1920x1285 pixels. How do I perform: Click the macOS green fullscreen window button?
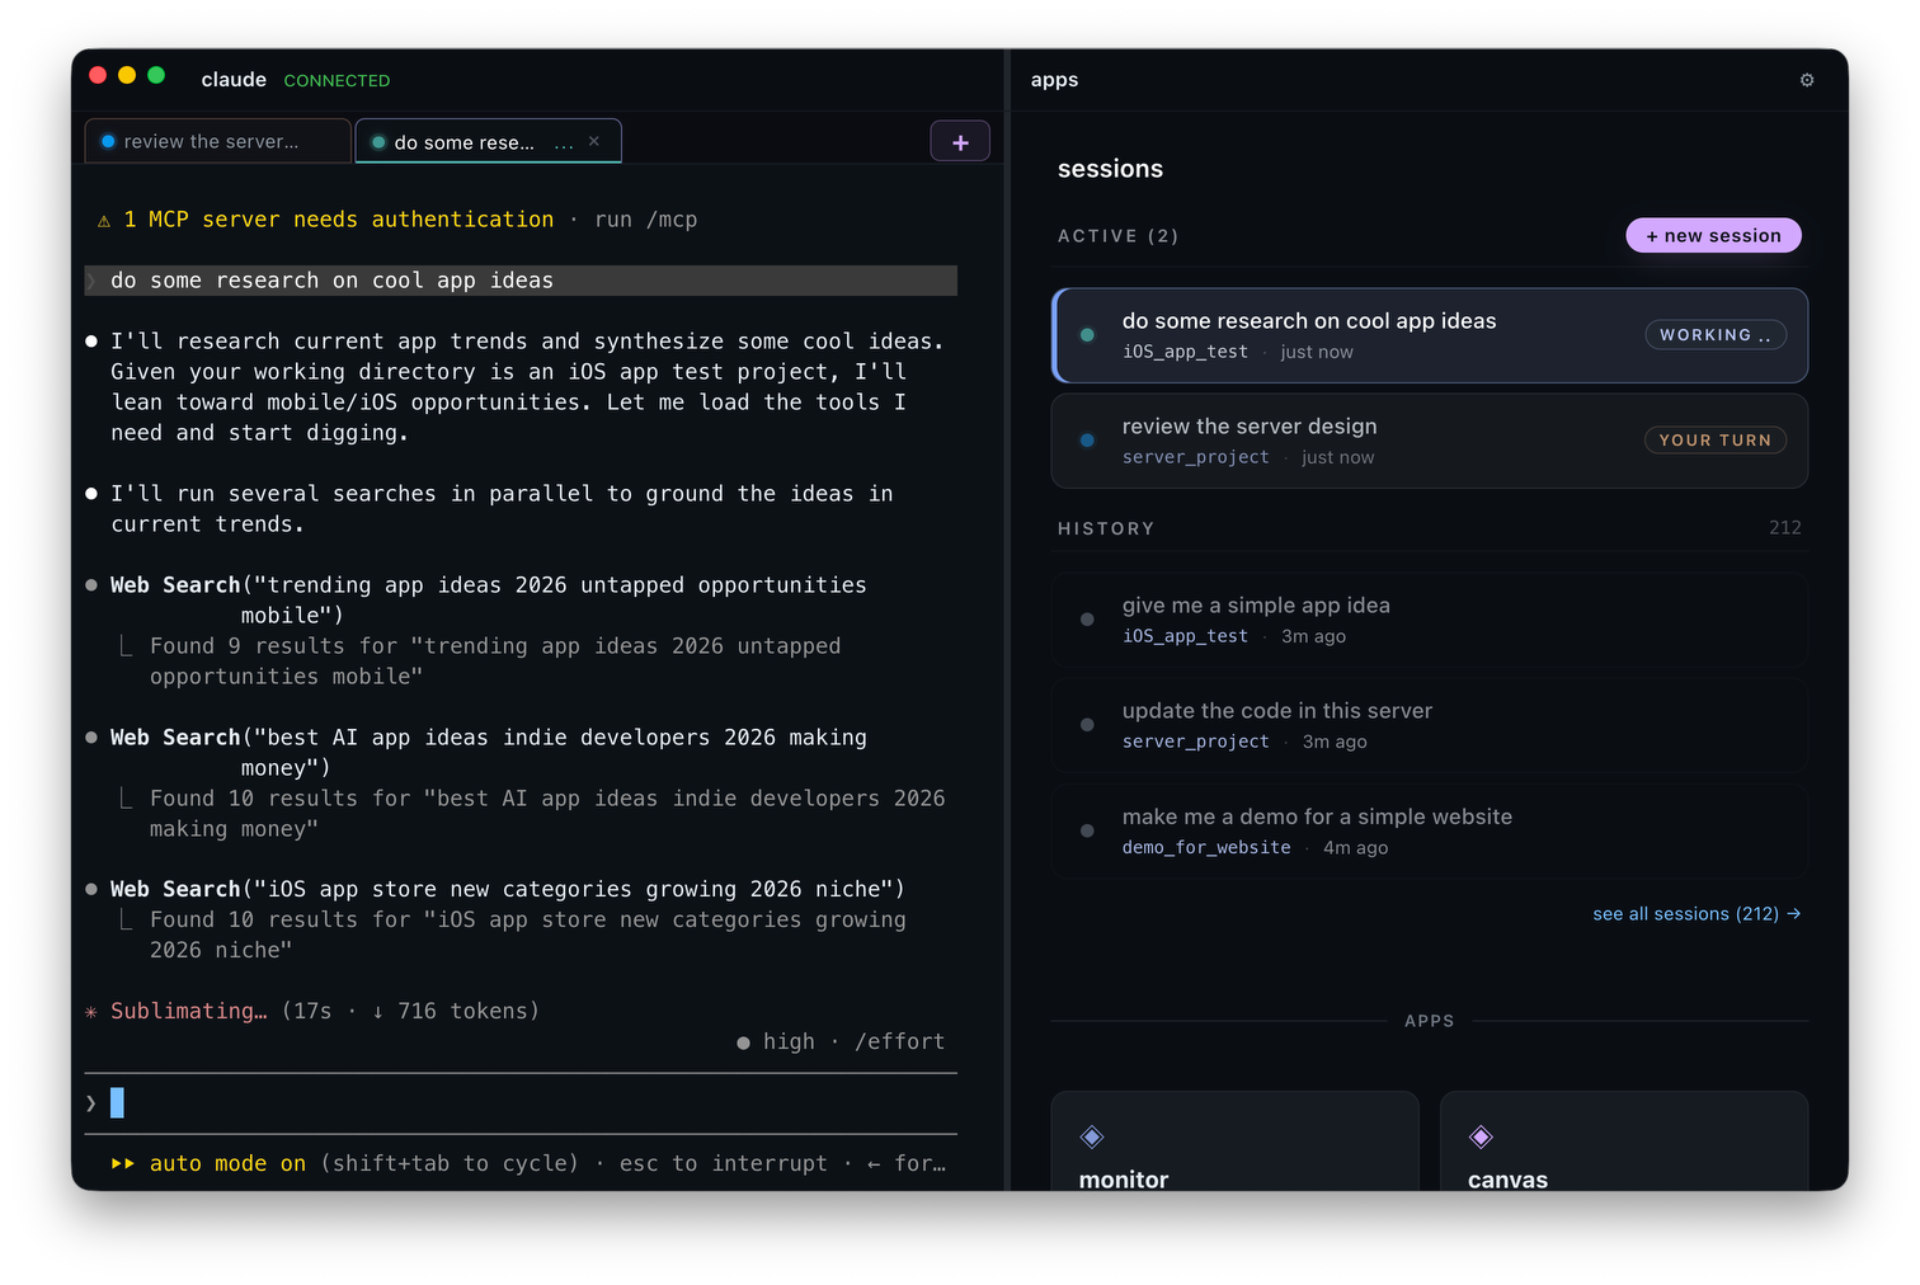click(156, 75)
